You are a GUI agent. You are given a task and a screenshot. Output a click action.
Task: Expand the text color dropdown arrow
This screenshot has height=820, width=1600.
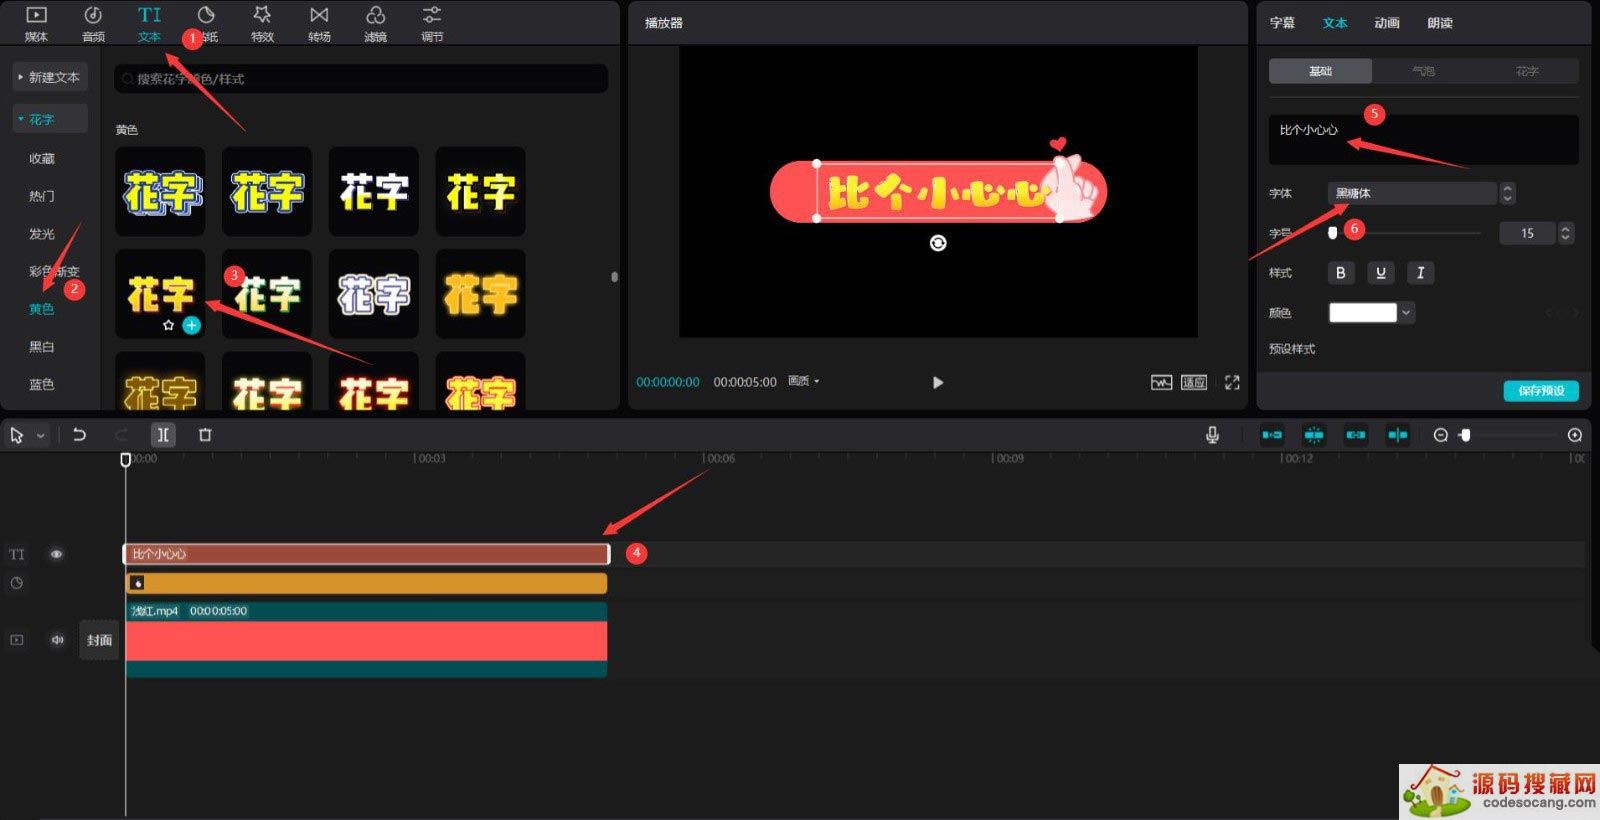[x=1406, y=313]
